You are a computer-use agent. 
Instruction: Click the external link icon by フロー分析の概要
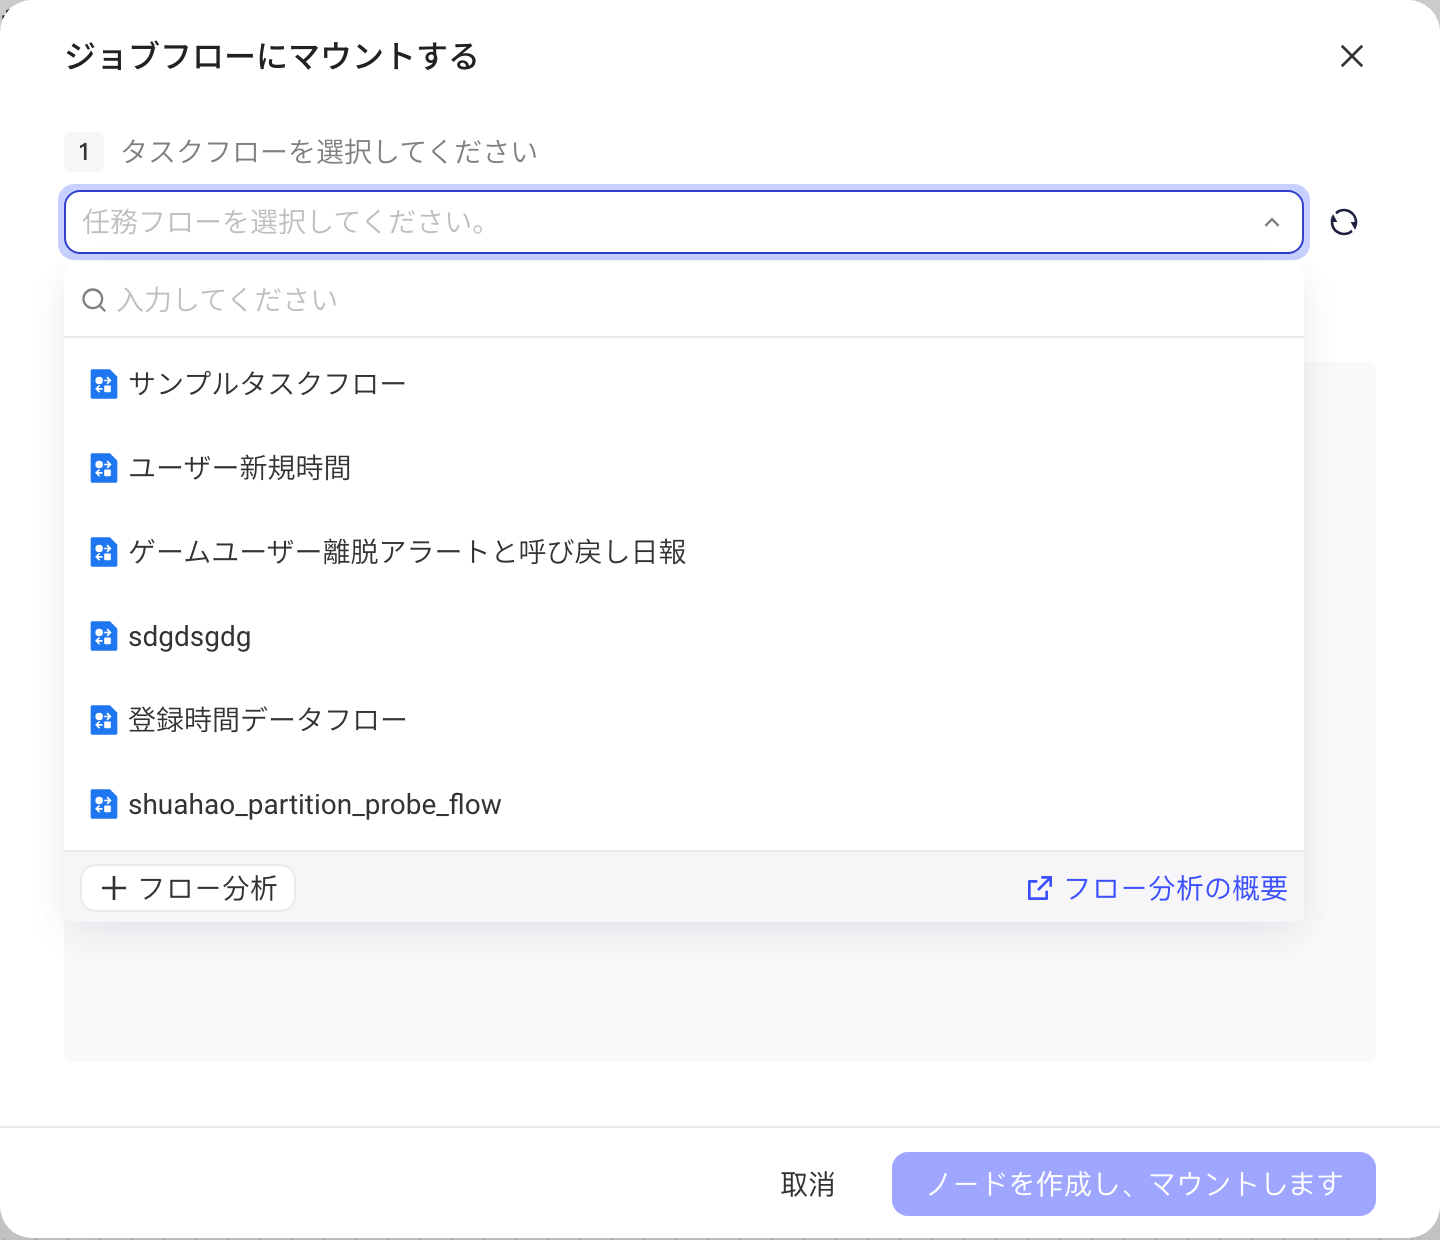coord(1040,888)
